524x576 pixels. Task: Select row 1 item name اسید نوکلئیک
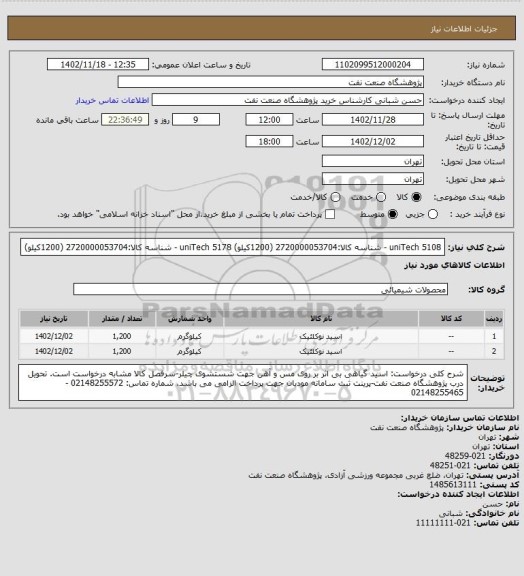(x=321, y=336)
